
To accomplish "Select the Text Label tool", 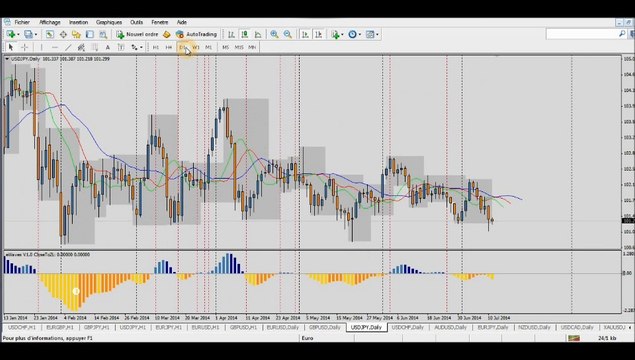I will click(x=121, y=47).
